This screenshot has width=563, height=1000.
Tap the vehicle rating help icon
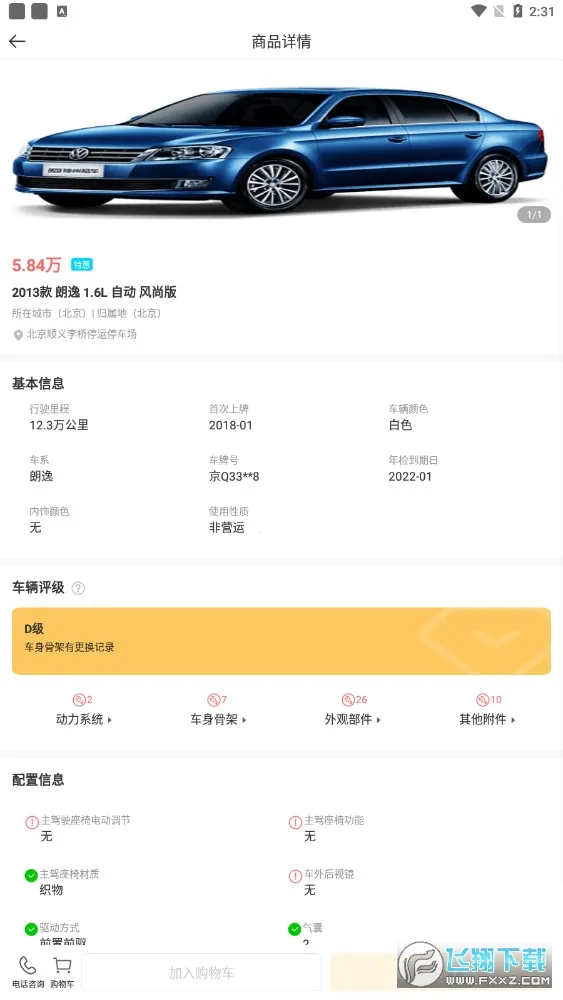point(78,588)
